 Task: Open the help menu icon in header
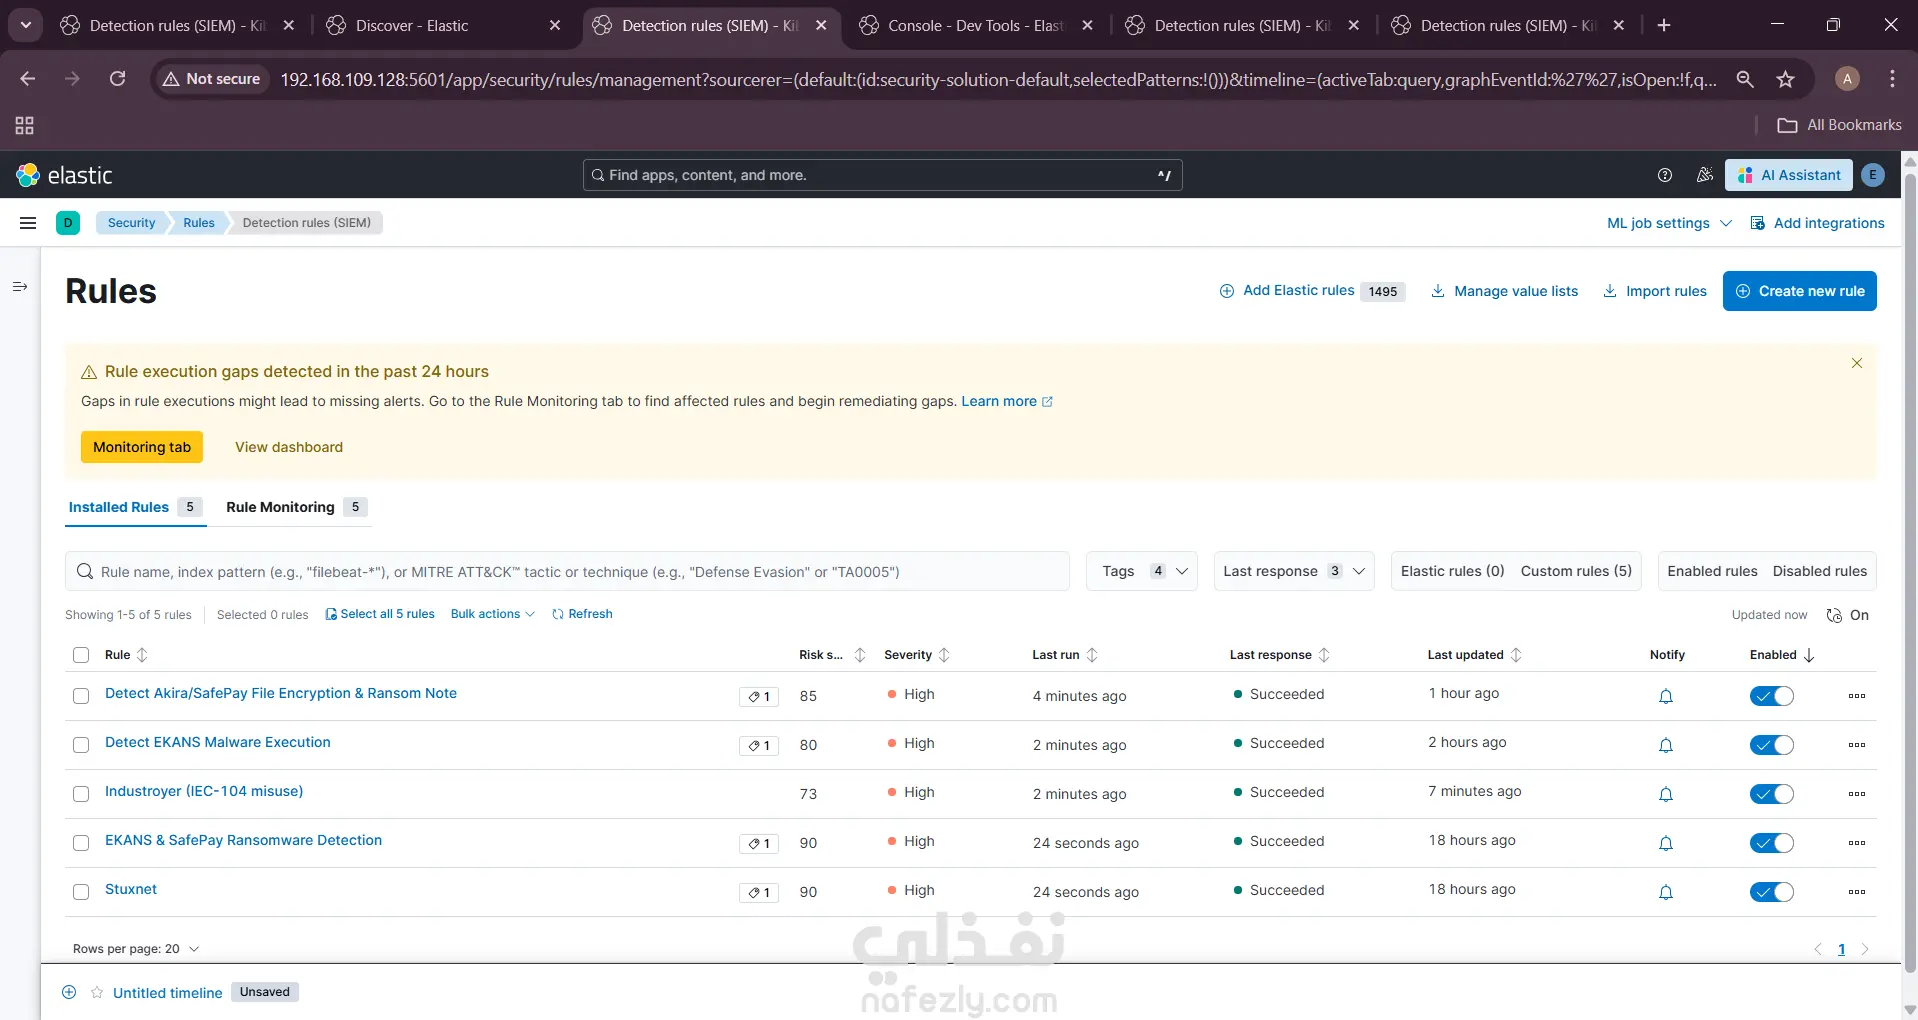(1665, 175)
